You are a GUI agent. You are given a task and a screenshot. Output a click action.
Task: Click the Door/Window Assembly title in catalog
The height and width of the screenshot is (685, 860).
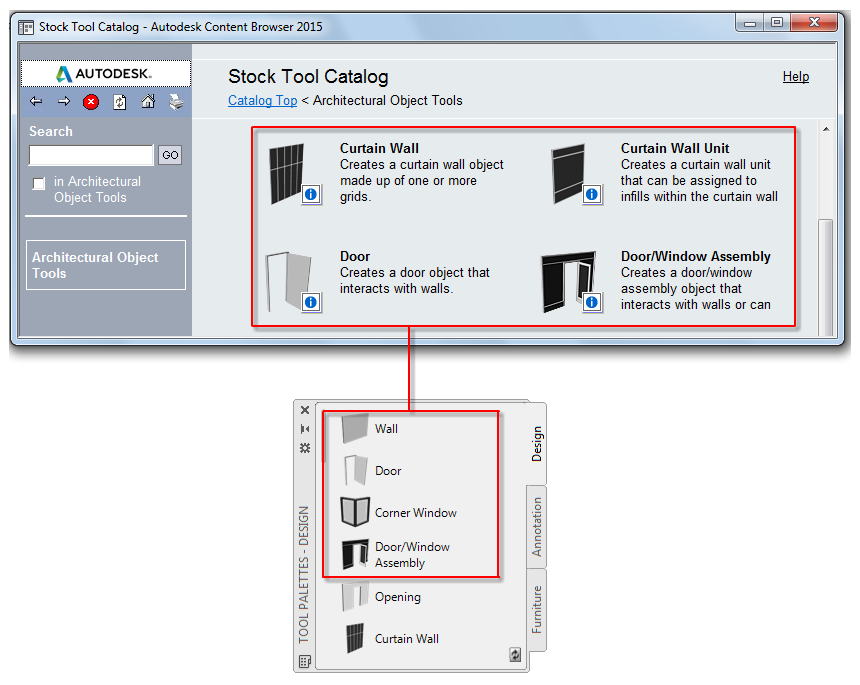(x=695, y=256)
